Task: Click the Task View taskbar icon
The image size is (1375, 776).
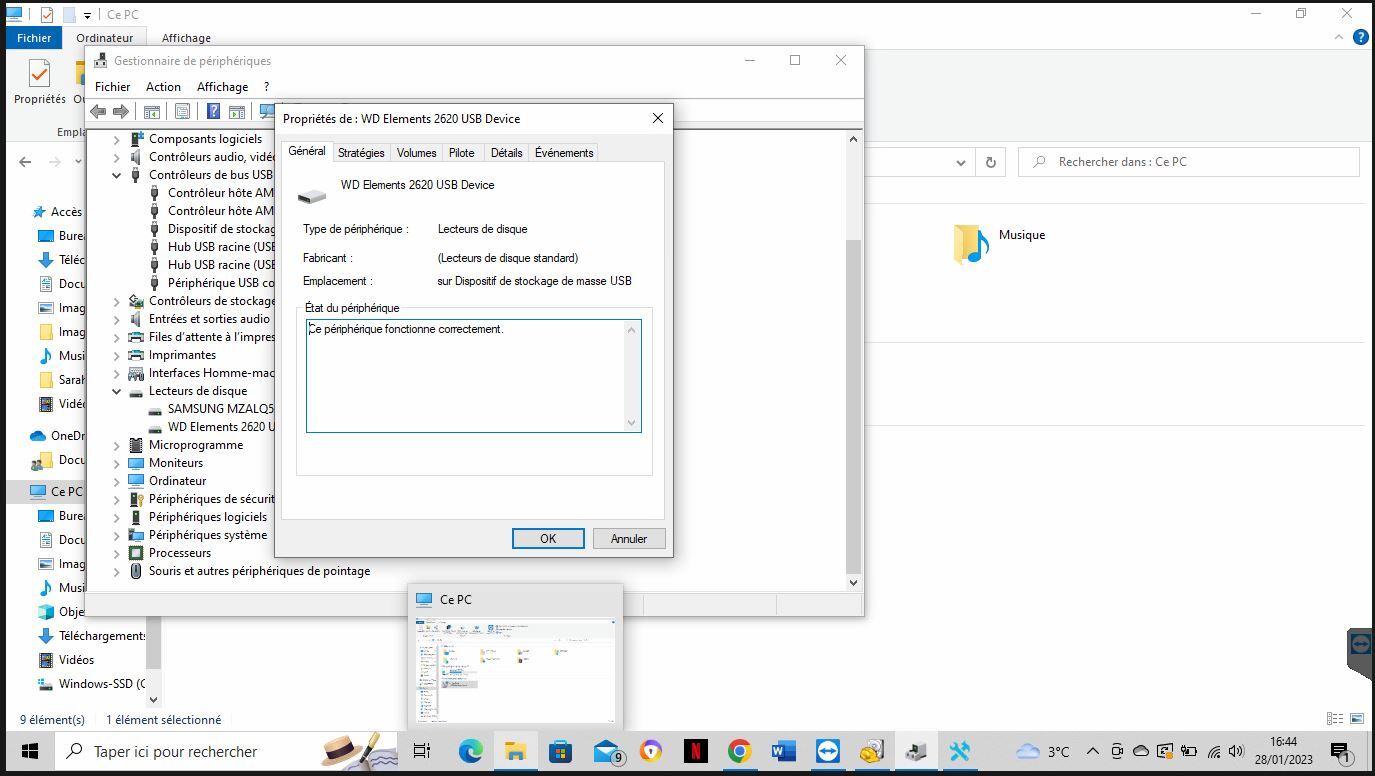Action: tap(422, 751)
